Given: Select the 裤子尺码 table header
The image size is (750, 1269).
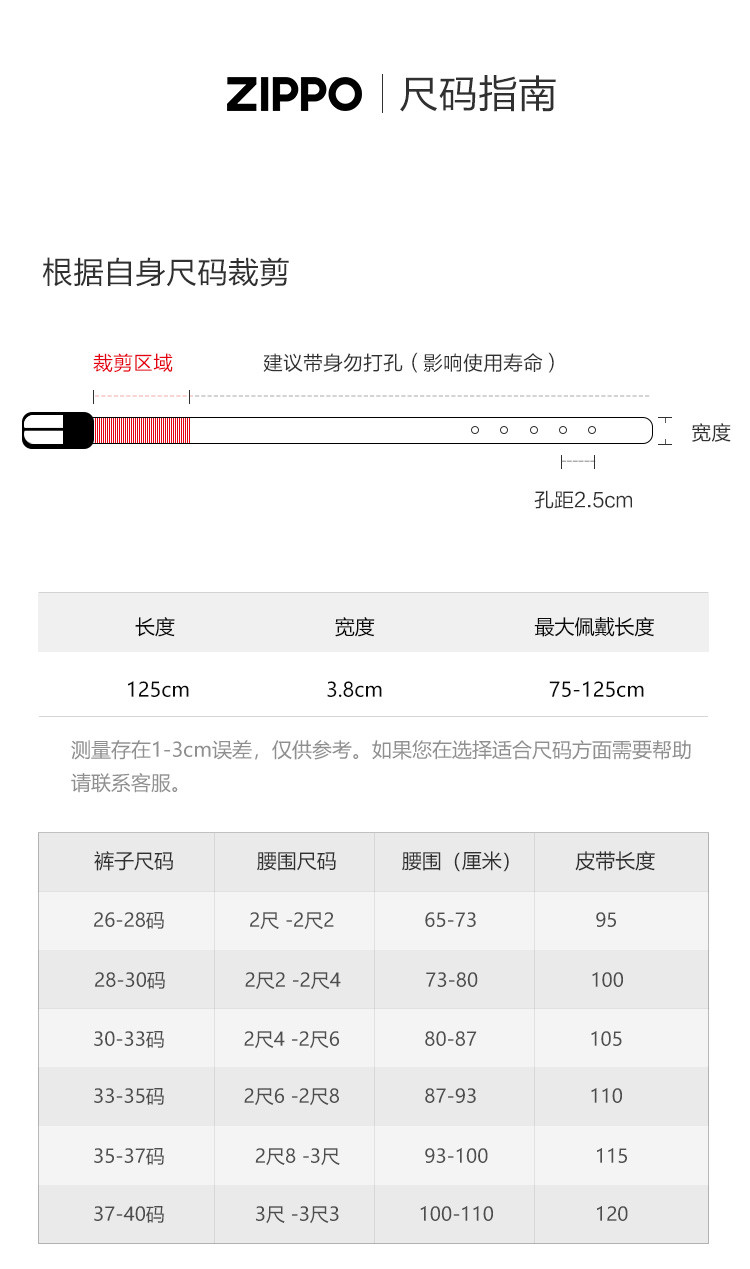Looking at the screenshot, I should pos(133,861).
